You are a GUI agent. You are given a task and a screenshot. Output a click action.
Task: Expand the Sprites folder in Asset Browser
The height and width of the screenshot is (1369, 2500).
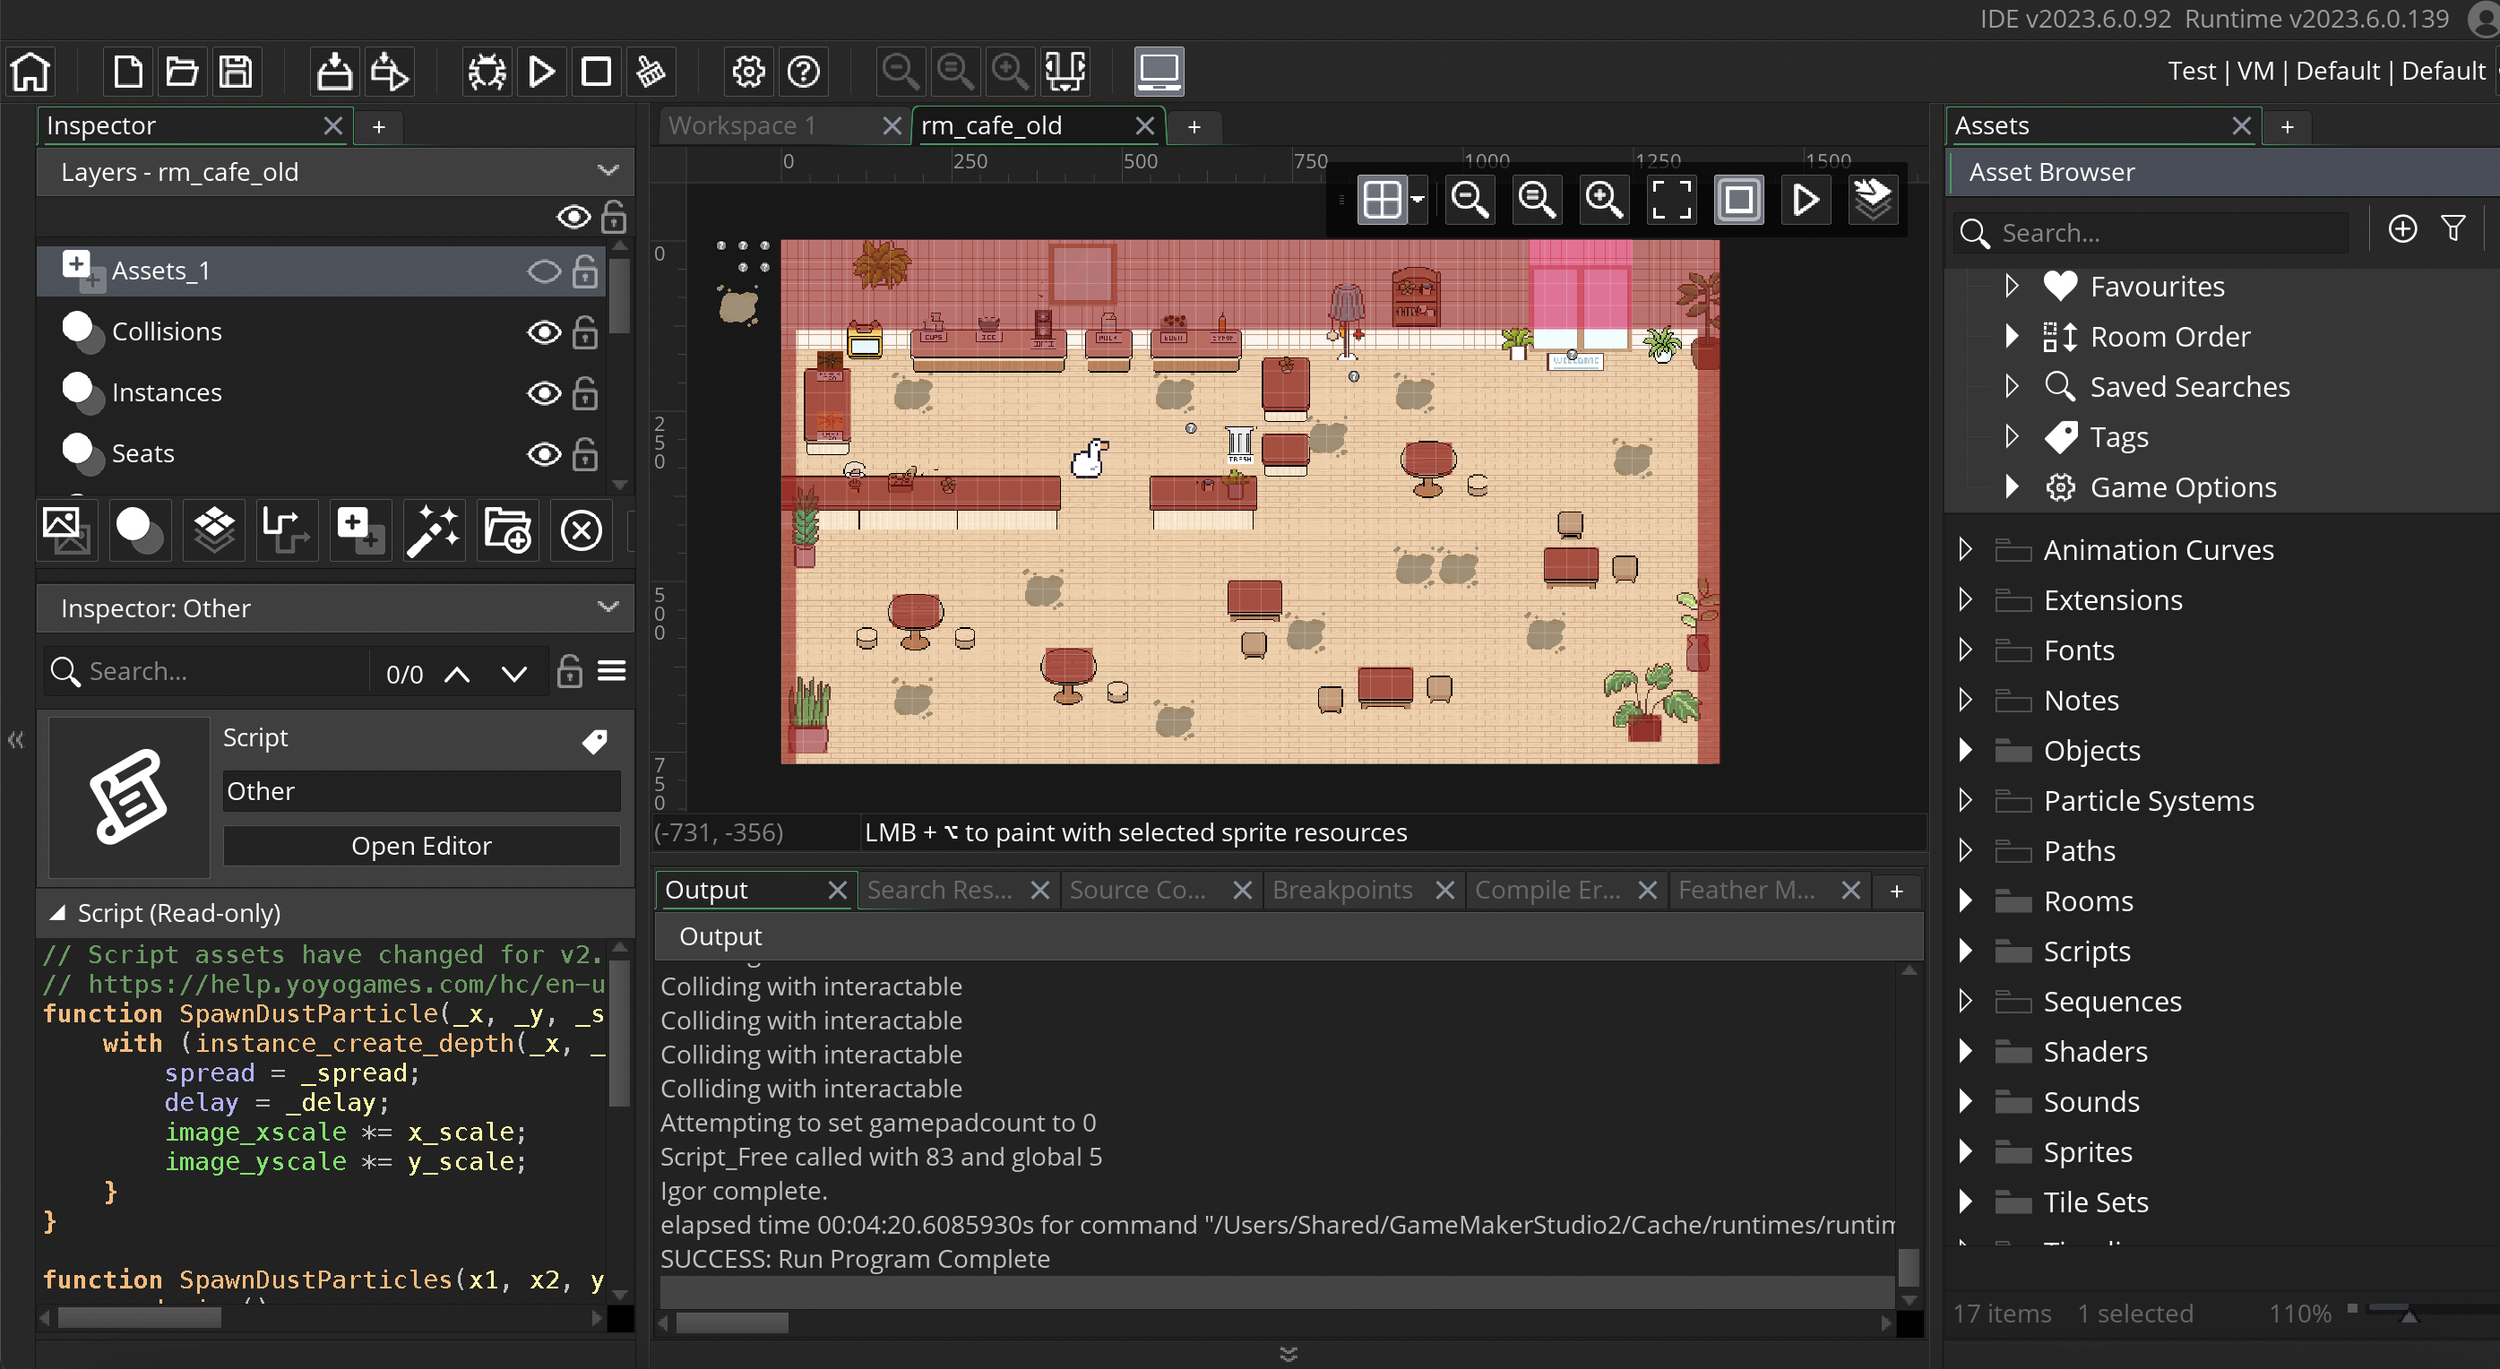click(x=1964, y=1151)
